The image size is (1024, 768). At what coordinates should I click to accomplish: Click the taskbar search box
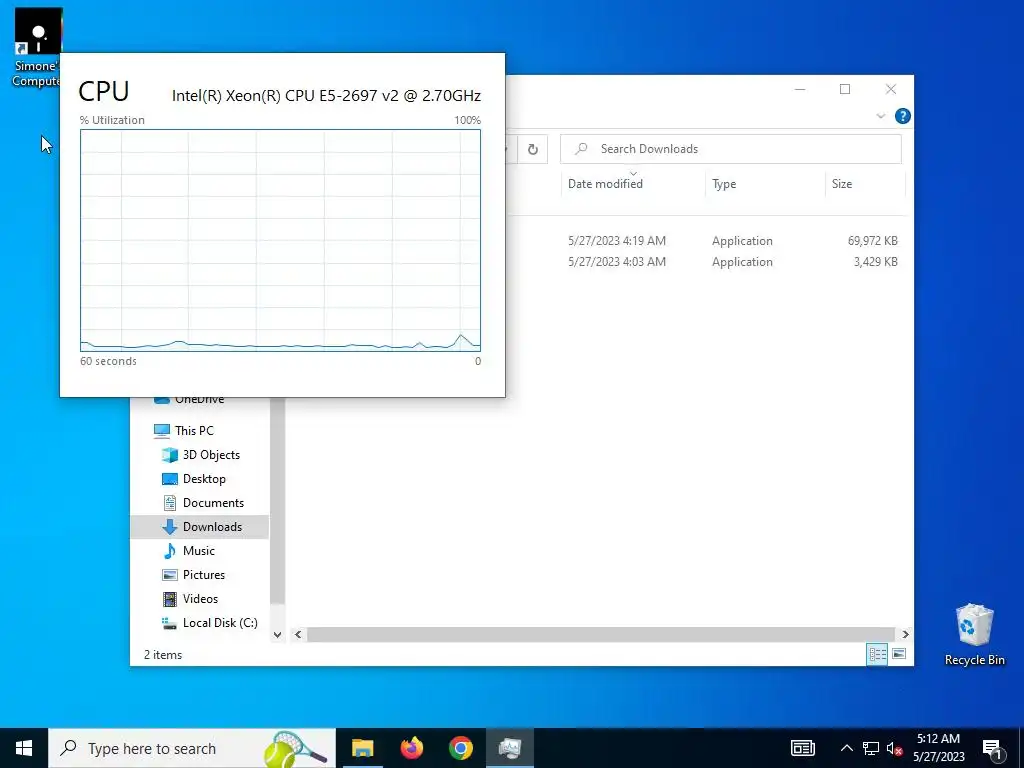tap(192, 748)
